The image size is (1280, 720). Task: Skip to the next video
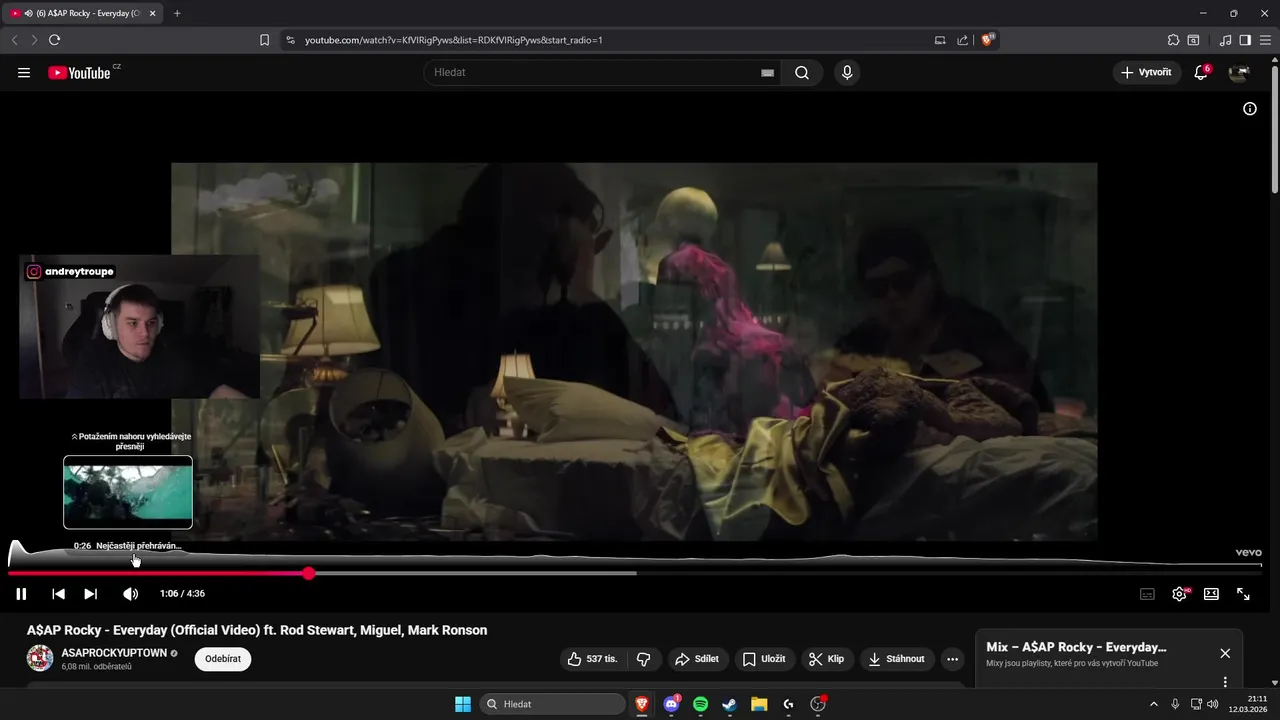coord(91,594)
